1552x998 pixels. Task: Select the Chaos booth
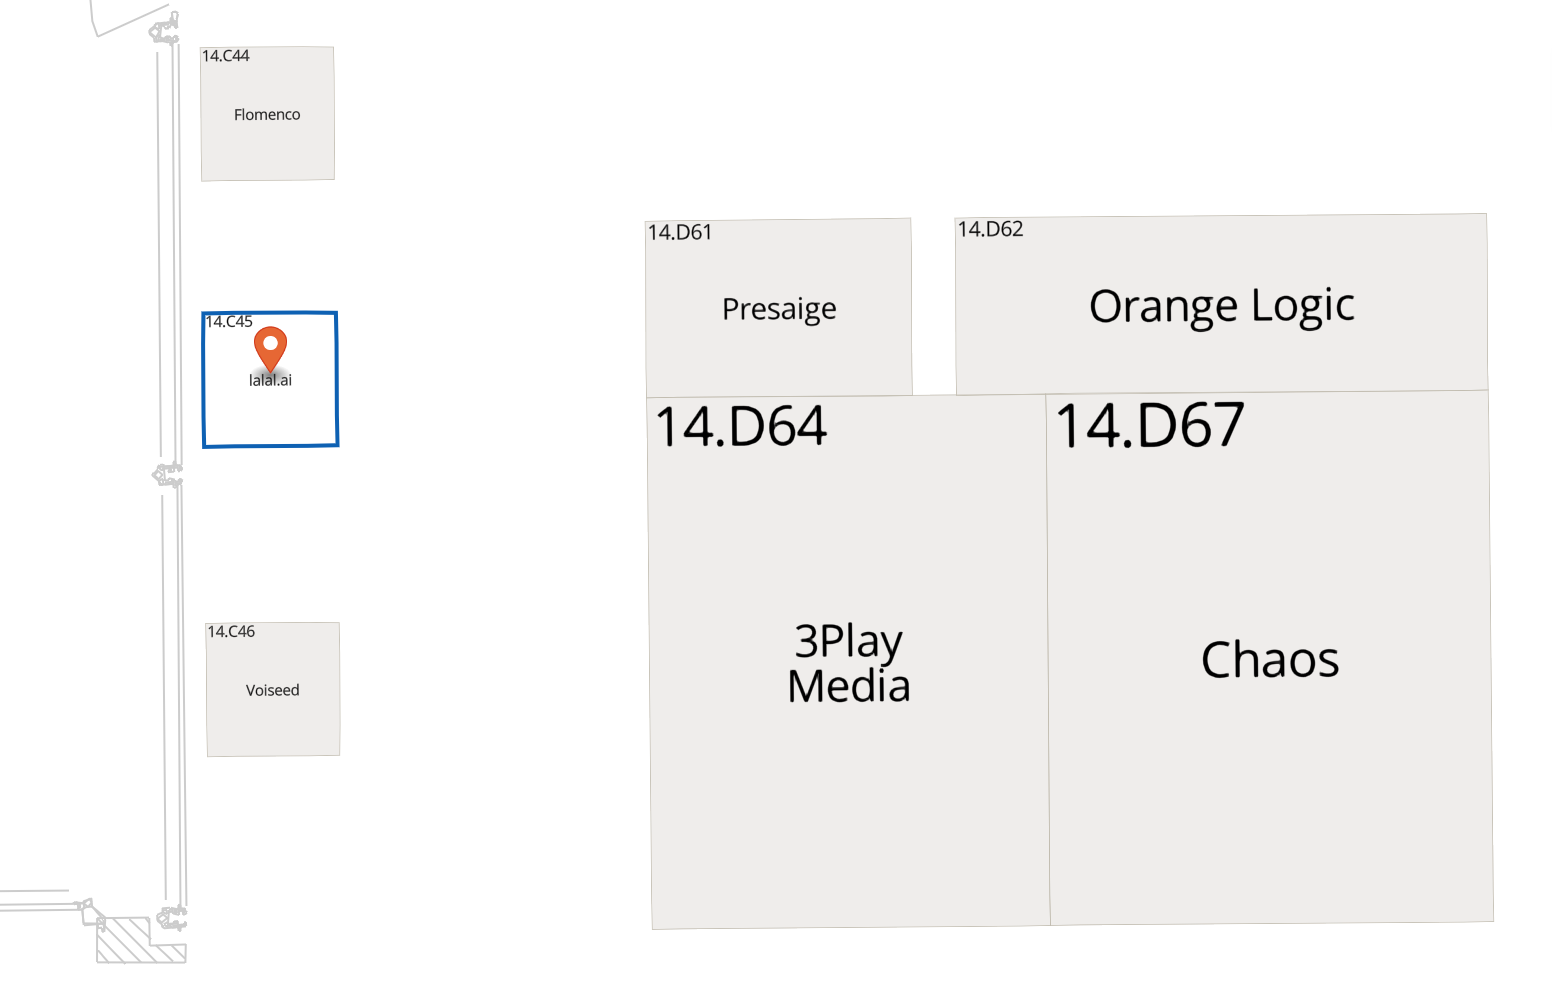pyautogui.click(x=1270, y=657)
